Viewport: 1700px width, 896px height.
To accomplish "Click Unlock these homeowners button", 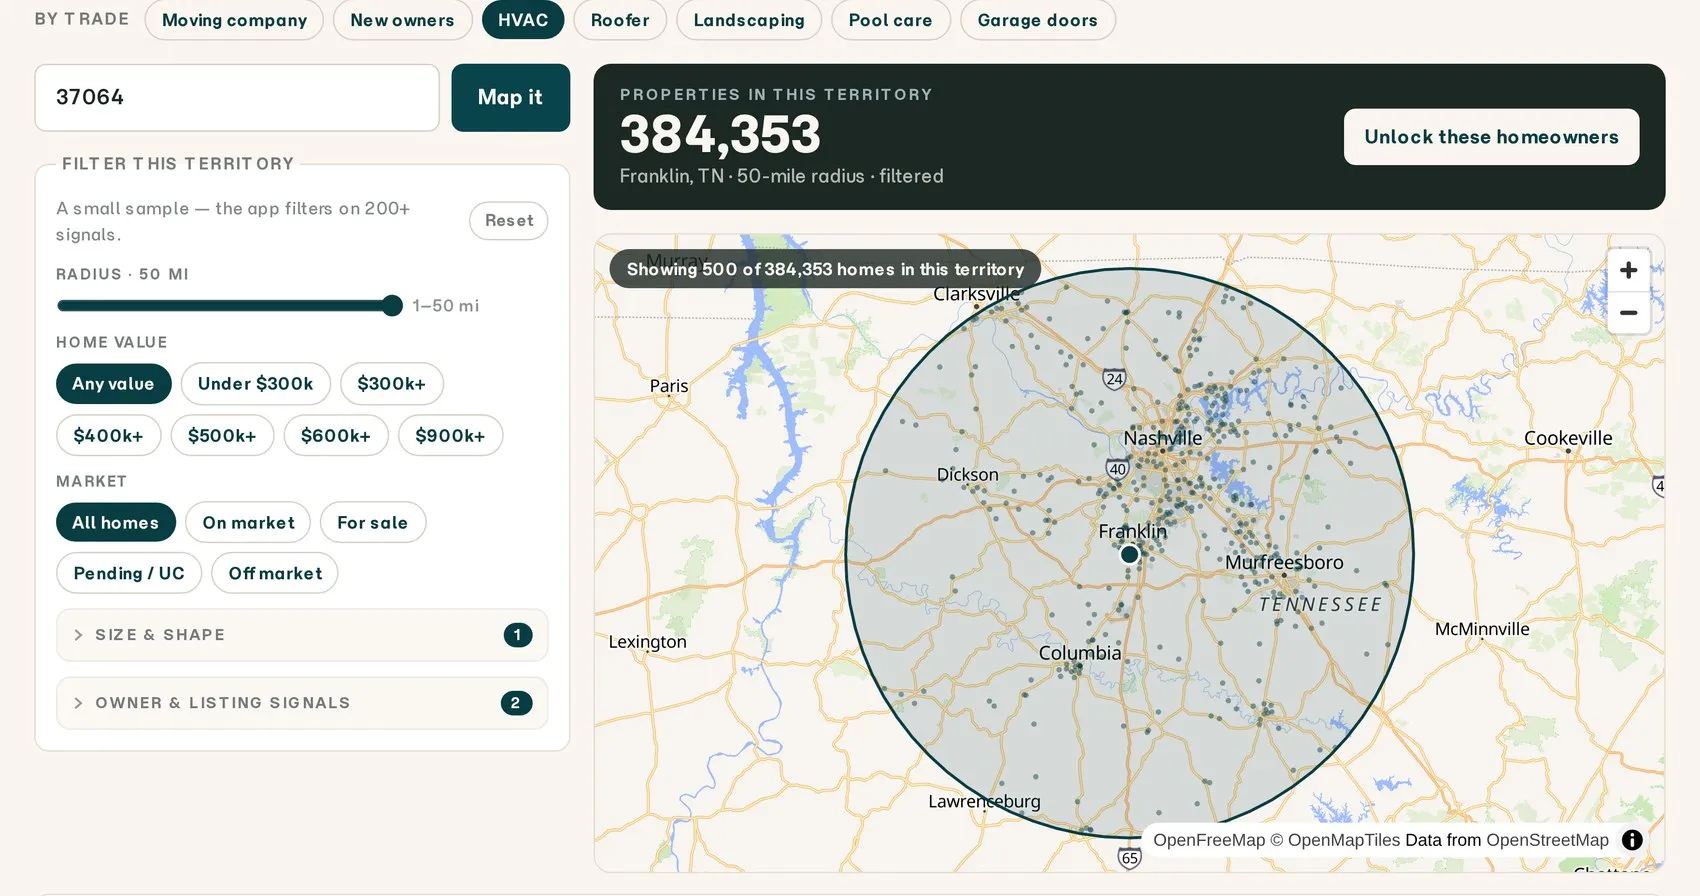I will [1491, 137].
